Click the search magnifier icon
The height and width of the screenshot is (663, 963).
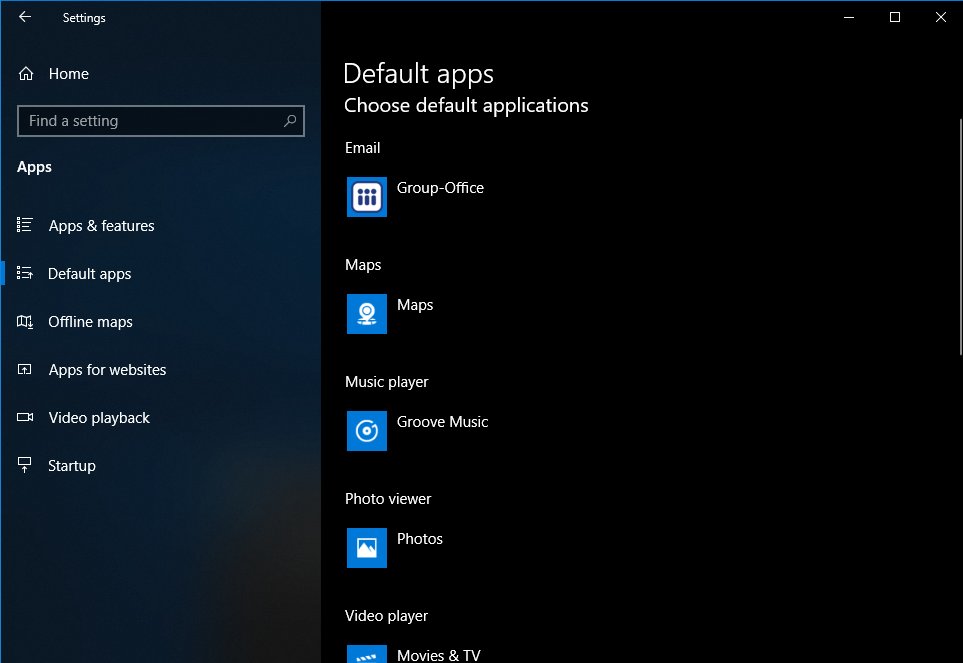290,121
